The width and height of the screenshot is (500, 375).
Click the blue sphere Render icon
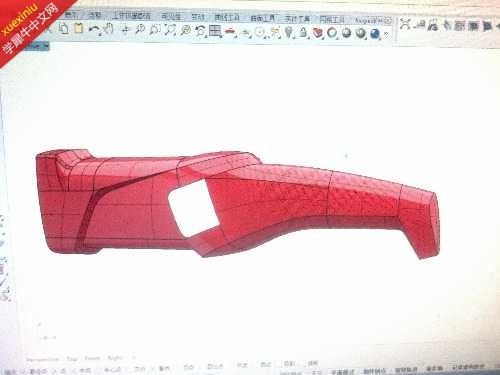(x=375, y=33)
